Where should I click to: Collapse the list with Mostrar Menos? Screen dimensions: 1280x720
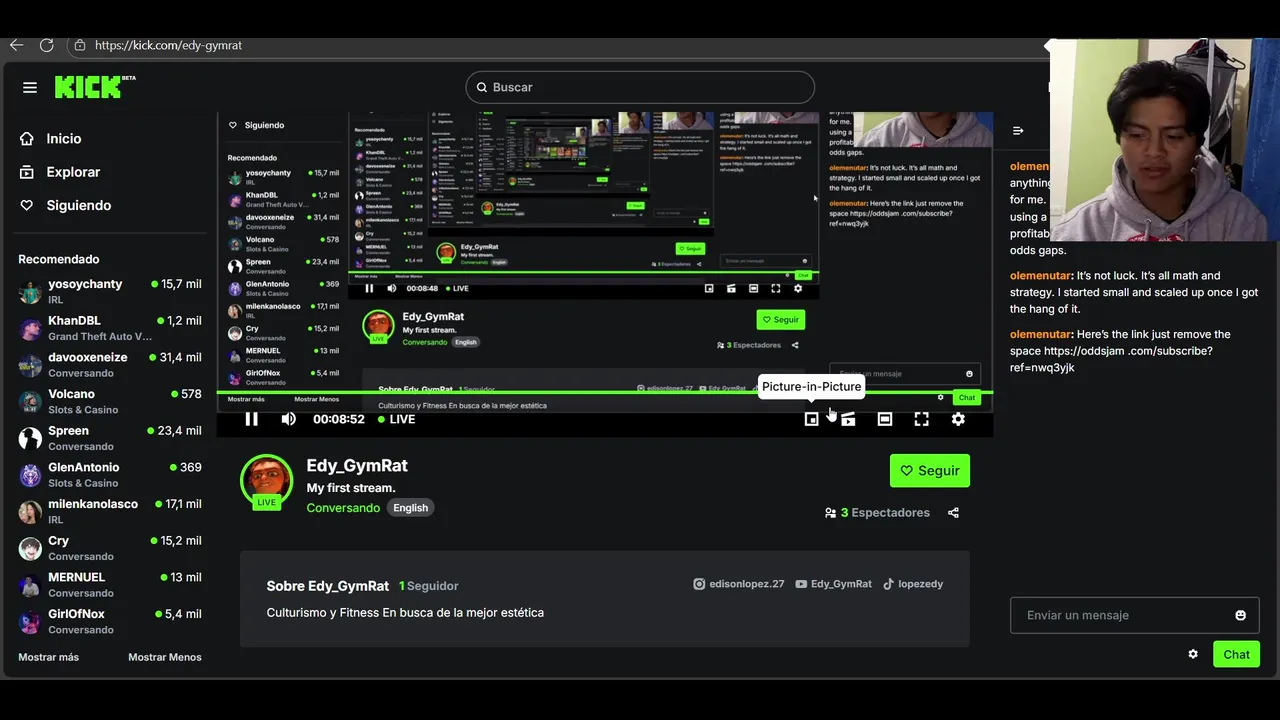pyautogui.click(x=165, y=657)
